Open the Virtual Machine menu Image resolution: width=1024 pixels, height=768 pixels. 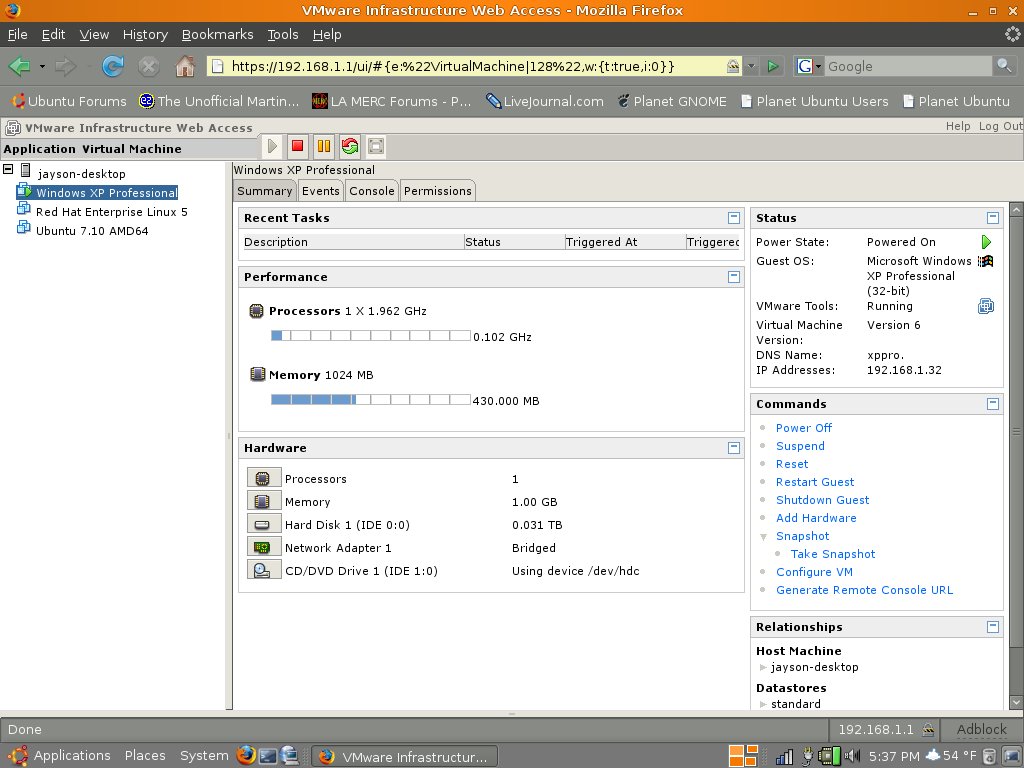click(132, 149)
